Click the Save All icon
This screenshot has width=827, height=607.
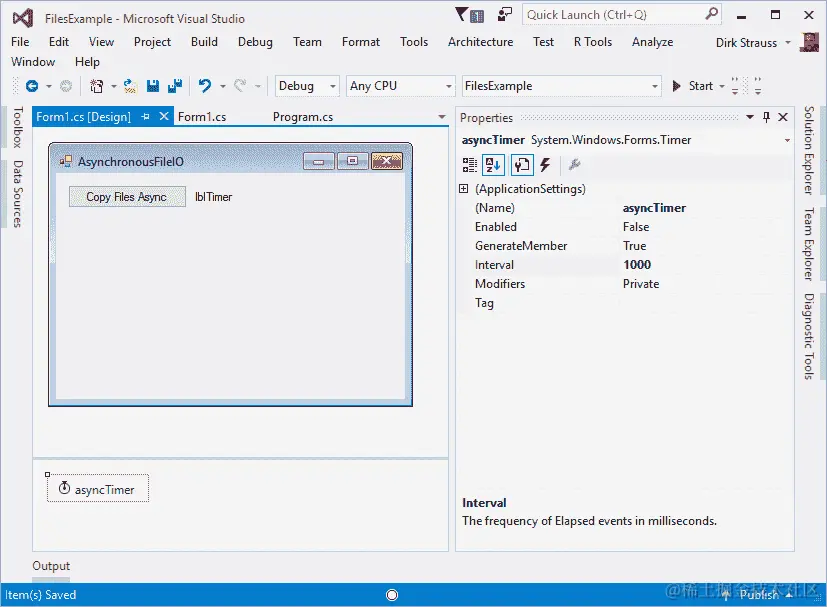click(175, 86)
